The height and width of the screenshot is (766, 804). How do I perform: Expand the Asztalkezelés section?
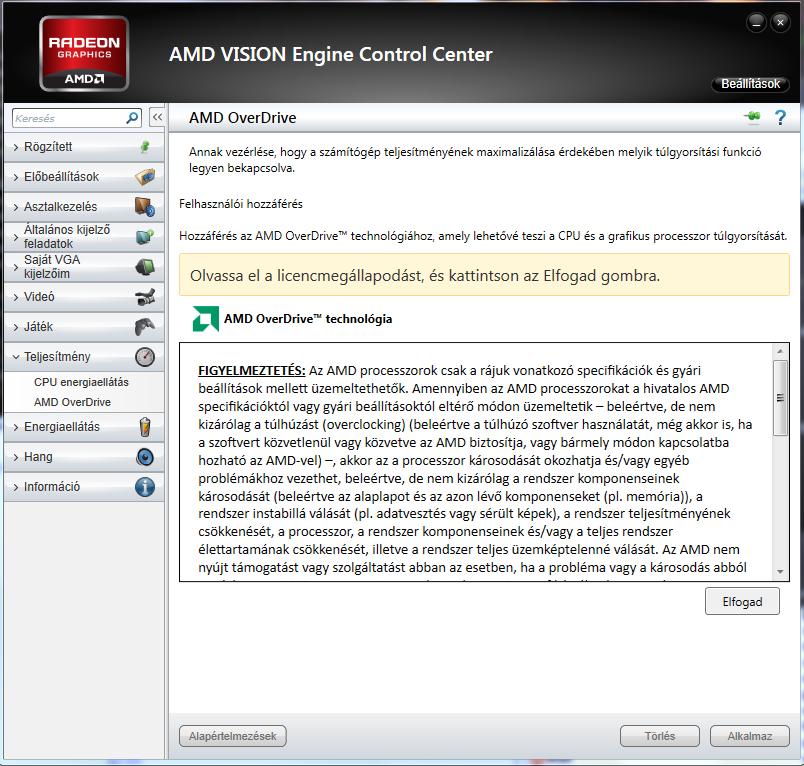[84, 207]
